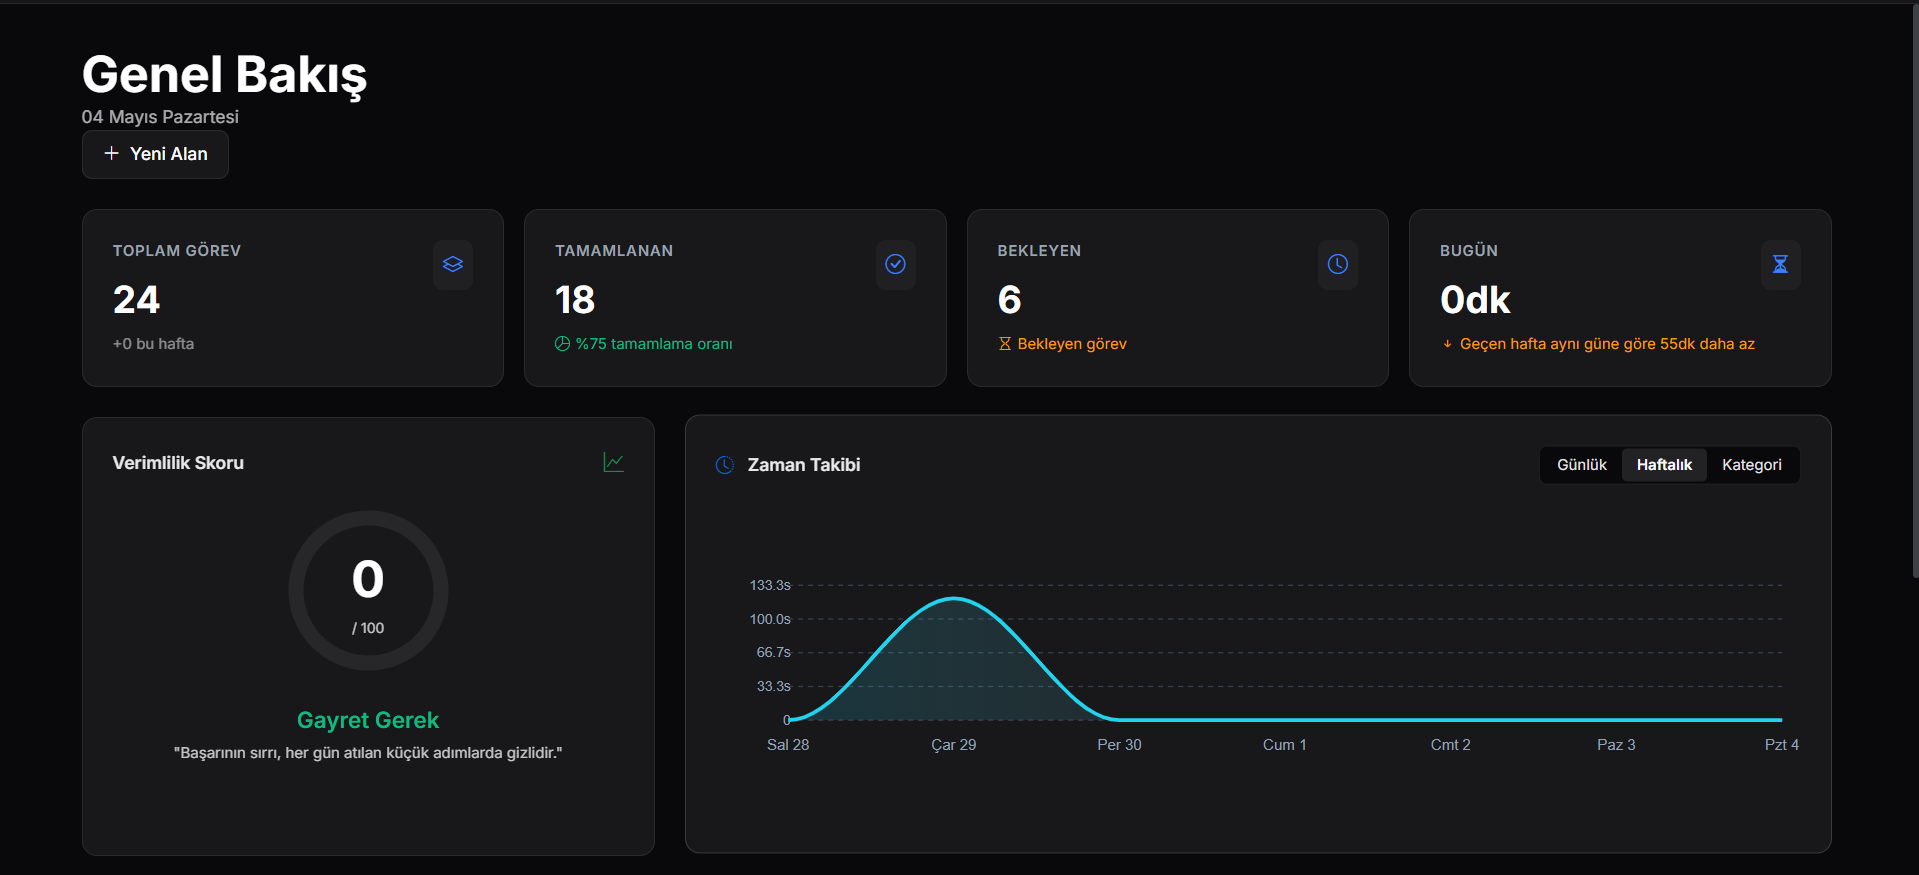Click the +0 bu hafta text
Viewport: 1919px width, 875px height.
coord(153,344)
